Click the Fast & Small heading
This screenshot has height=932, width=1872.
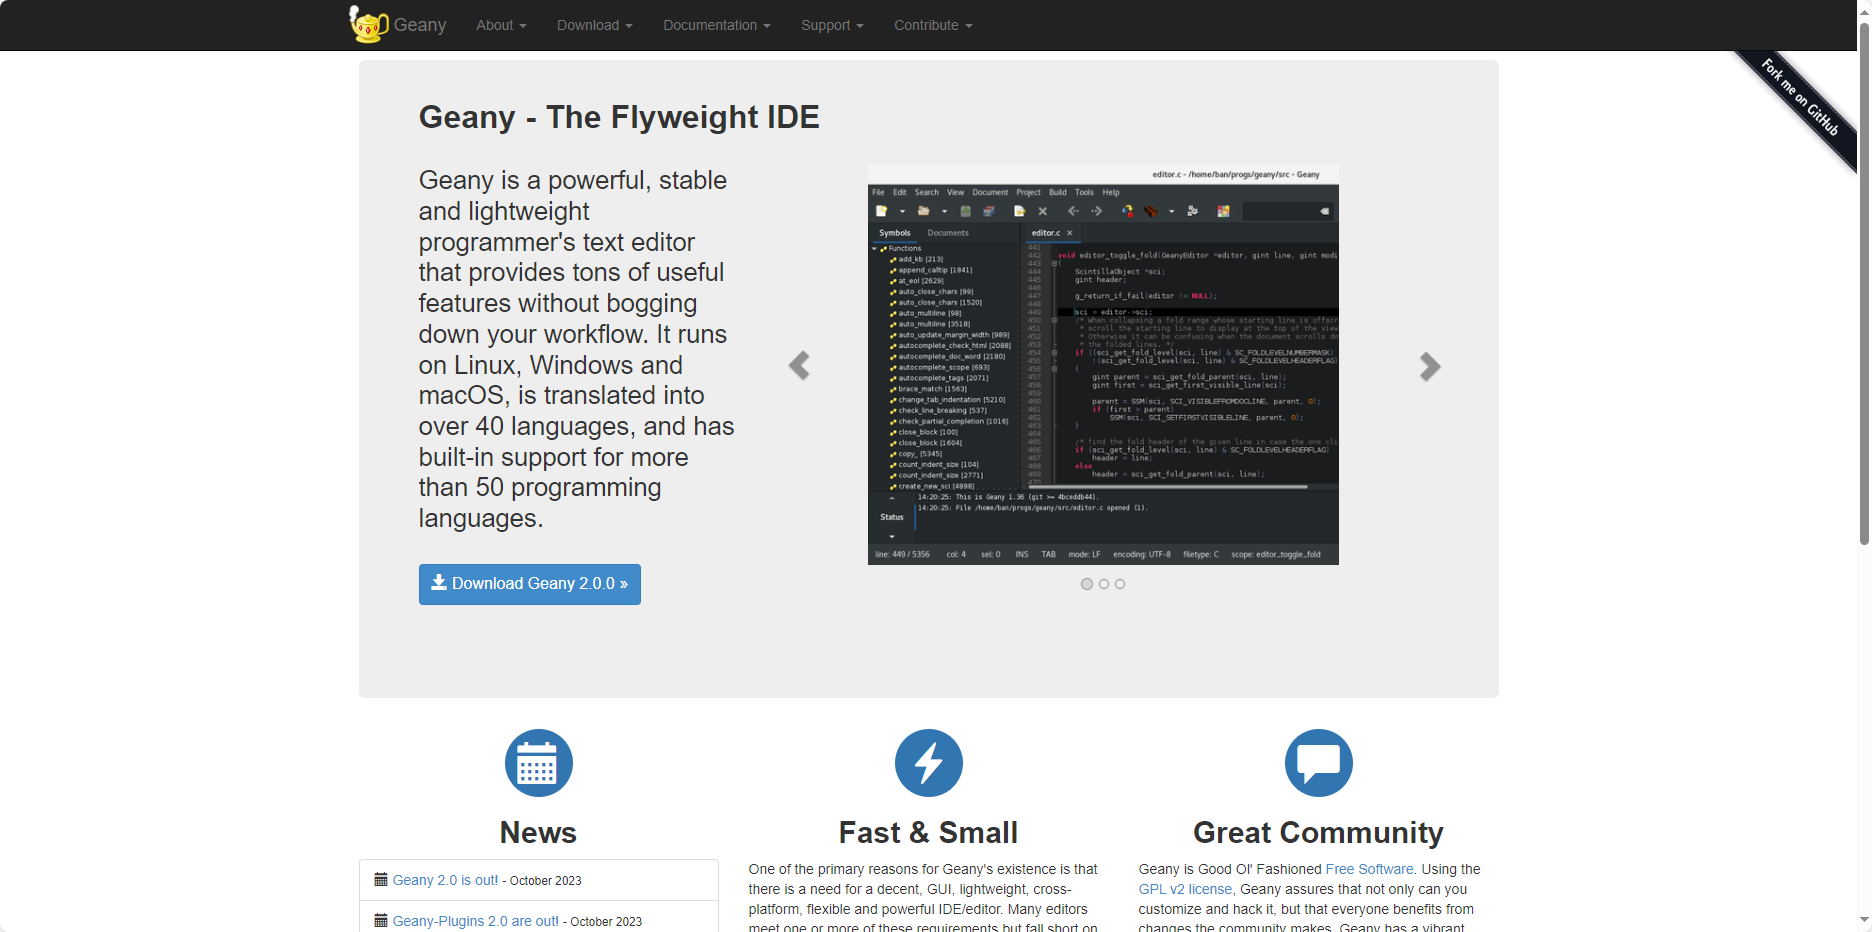click(x=928, y=832)
